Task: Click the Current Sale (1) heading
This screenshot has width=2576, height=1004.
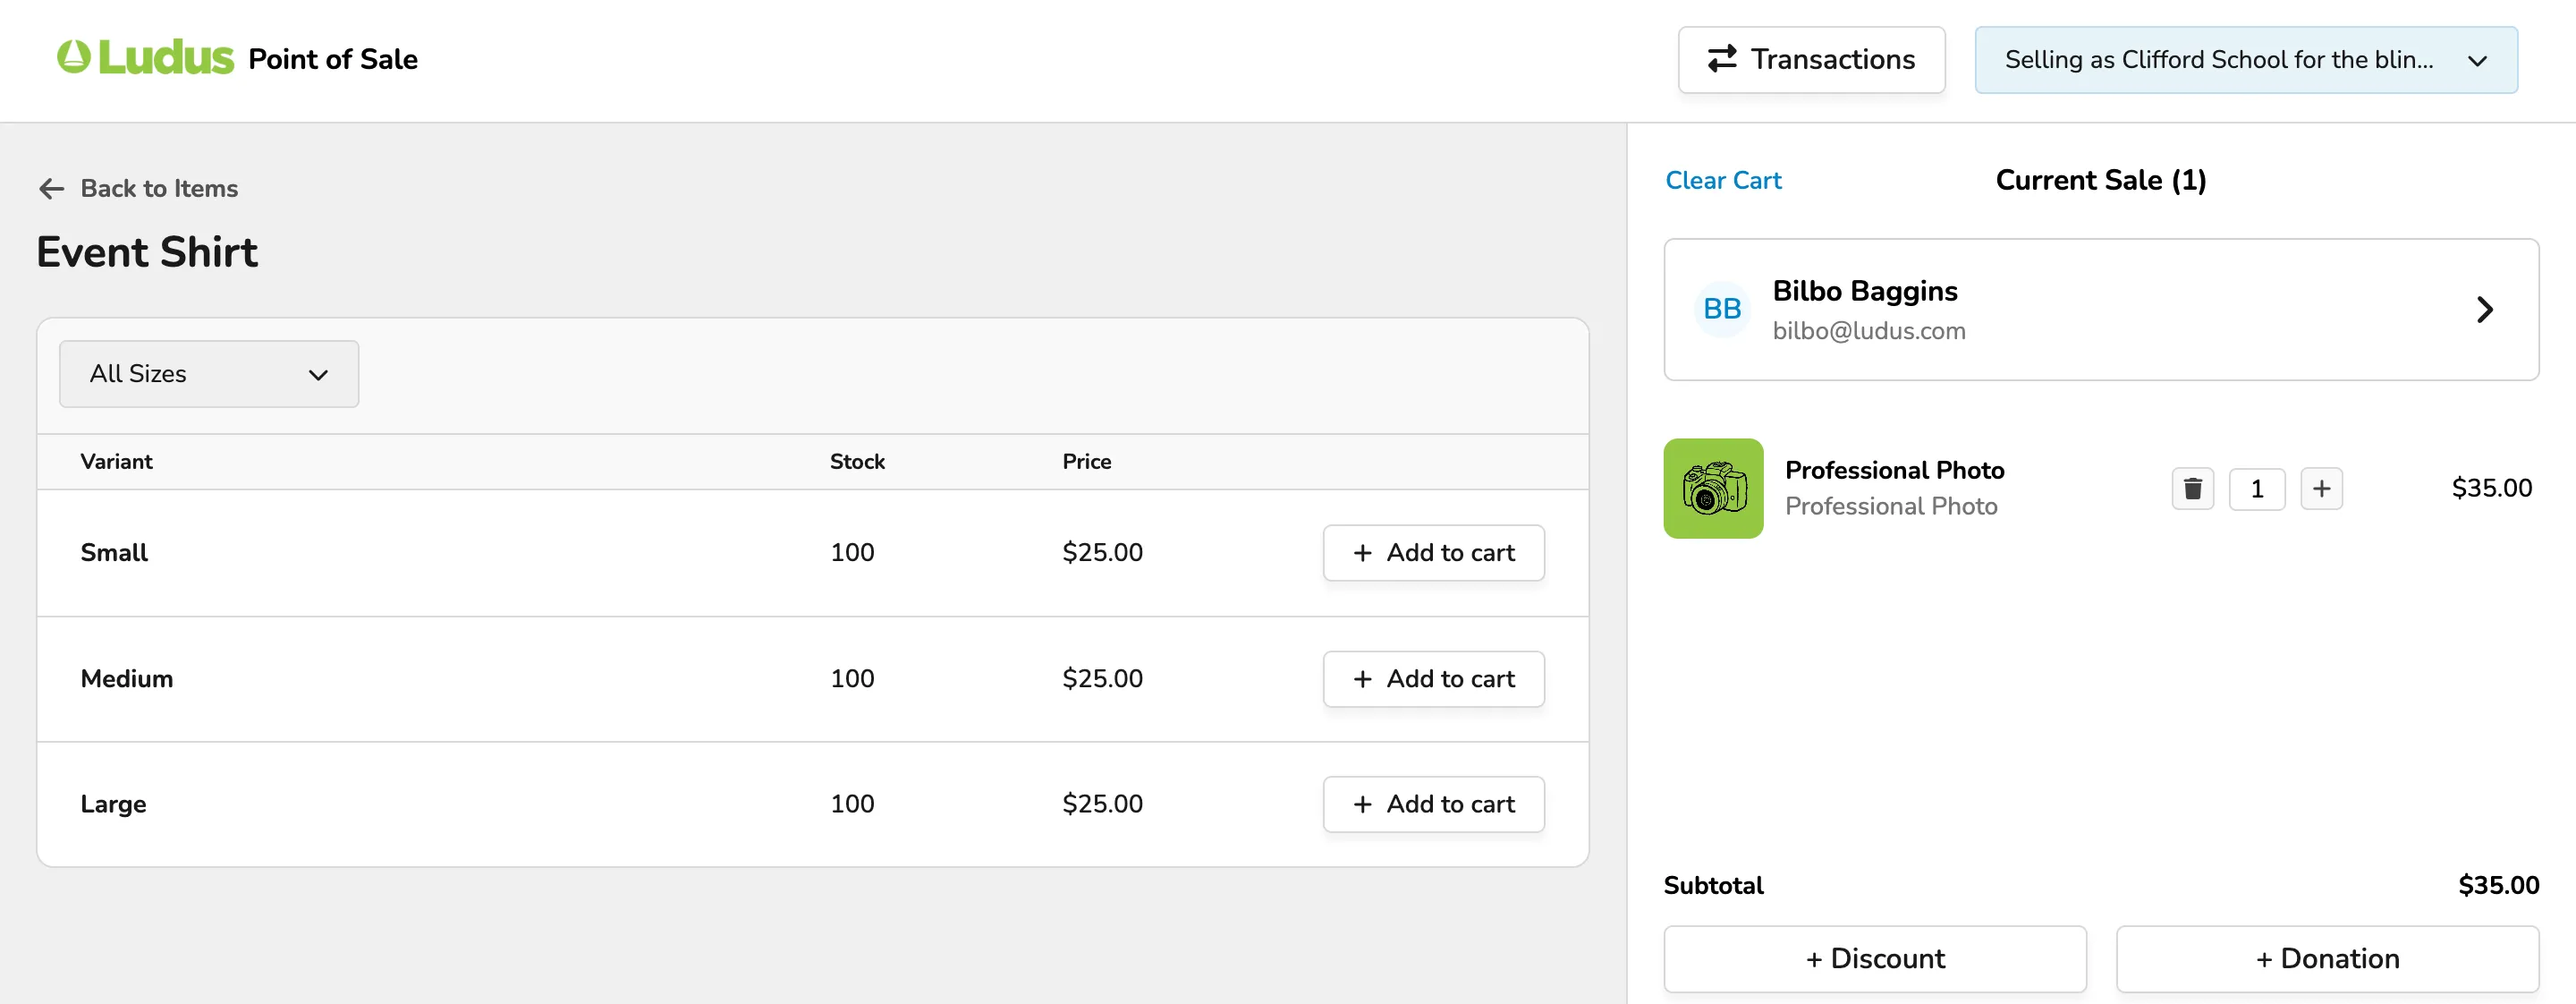Action: pos(2100,181)
